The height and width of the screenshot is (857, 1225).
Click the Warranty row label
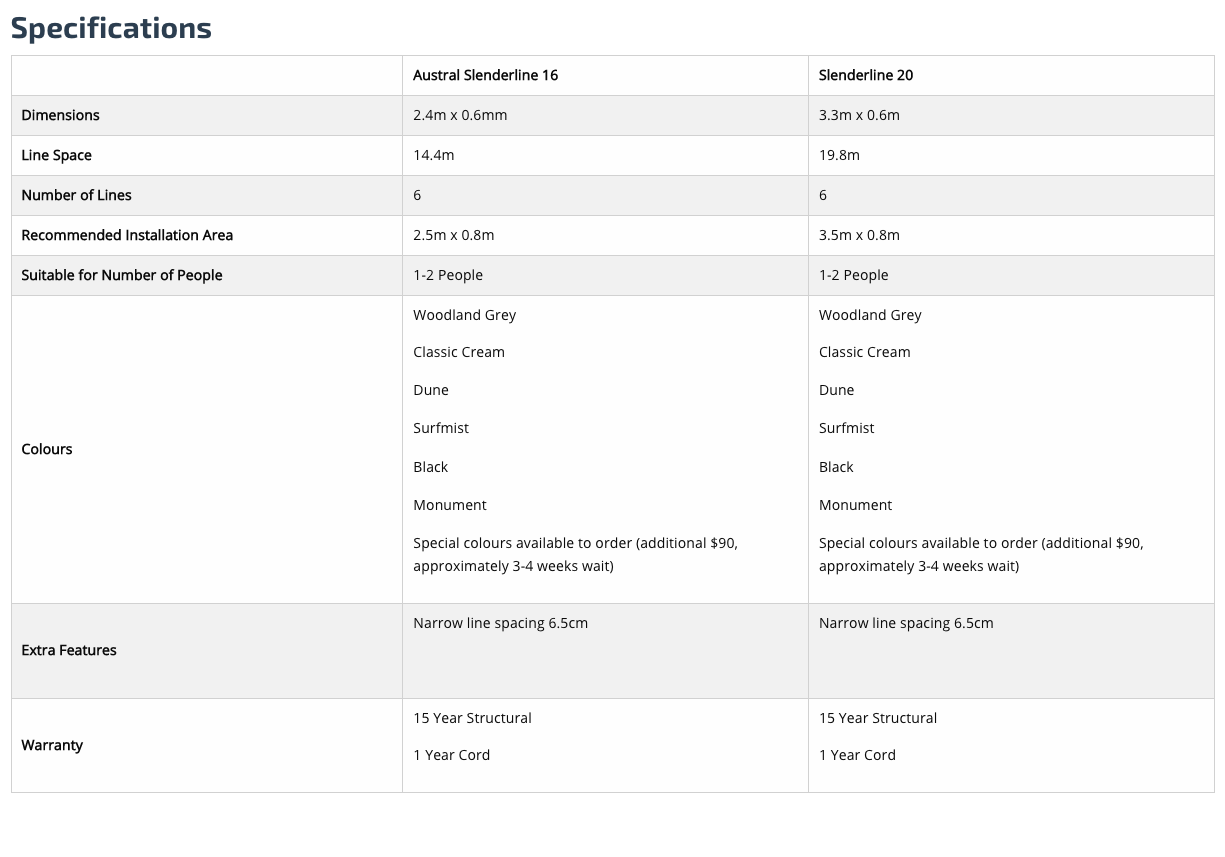pyautogui.click(x=52, y=745)
